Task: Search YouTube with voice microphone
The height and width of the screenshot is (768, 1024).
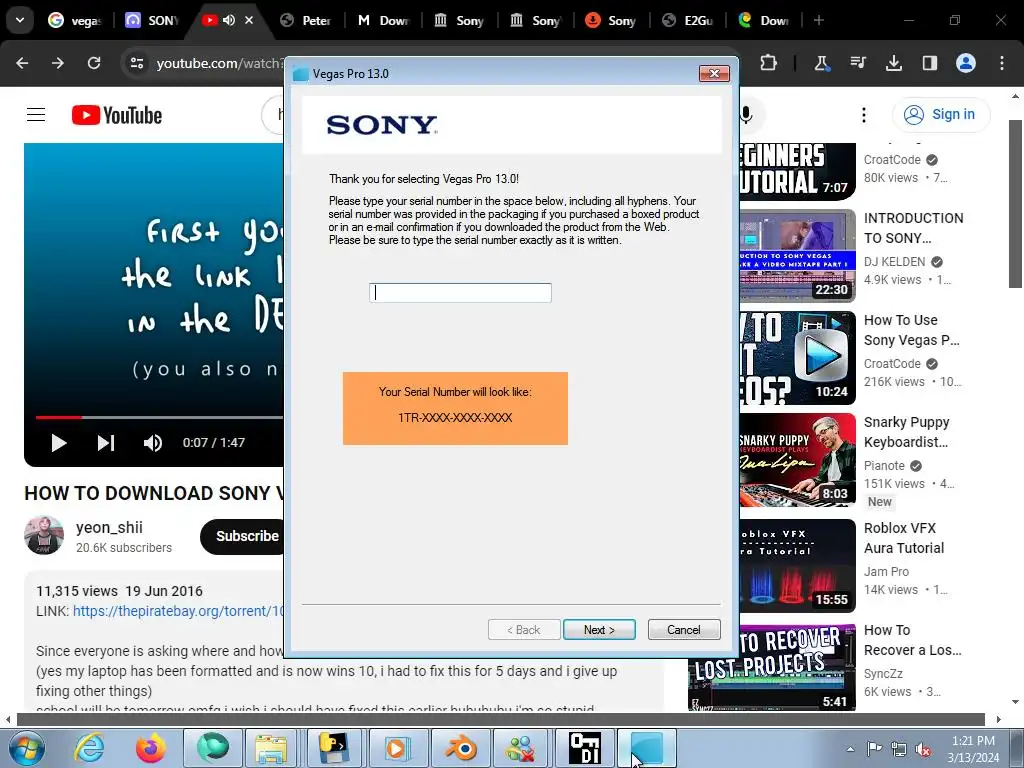Action: (x=746, y=115)
